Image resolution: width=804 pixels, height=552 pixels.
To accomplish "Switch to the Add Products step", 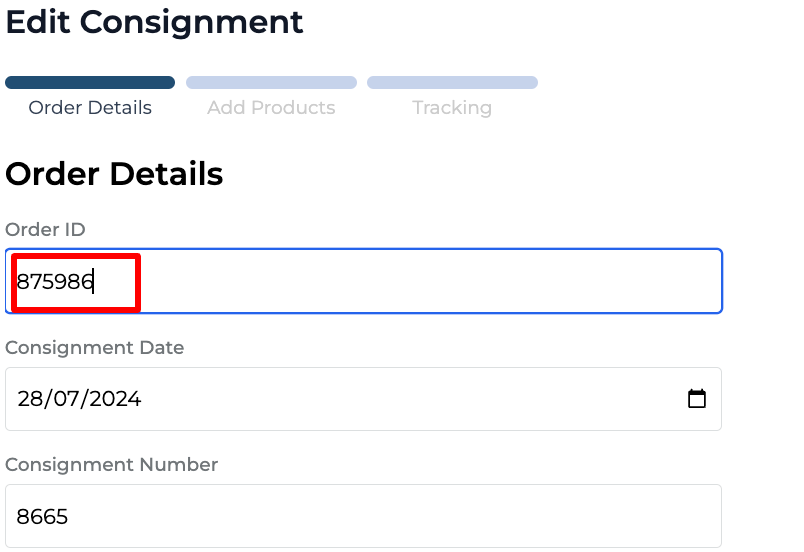I will click(271, 108).
